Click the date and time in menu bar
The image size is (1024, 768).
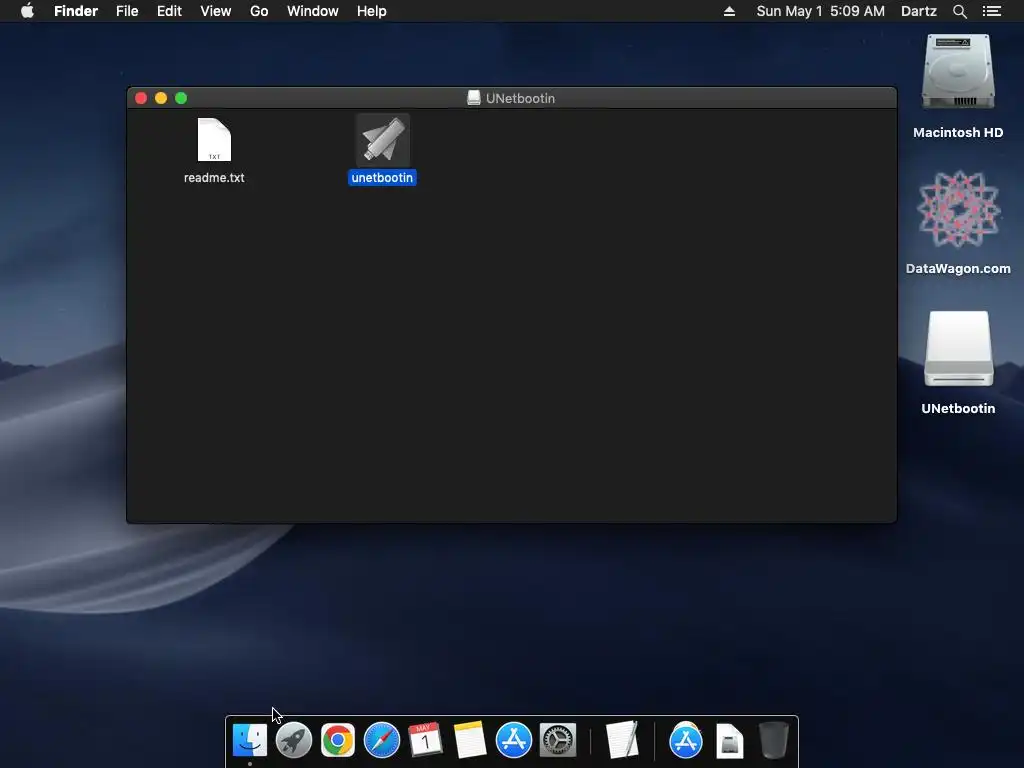click(820, 11)
